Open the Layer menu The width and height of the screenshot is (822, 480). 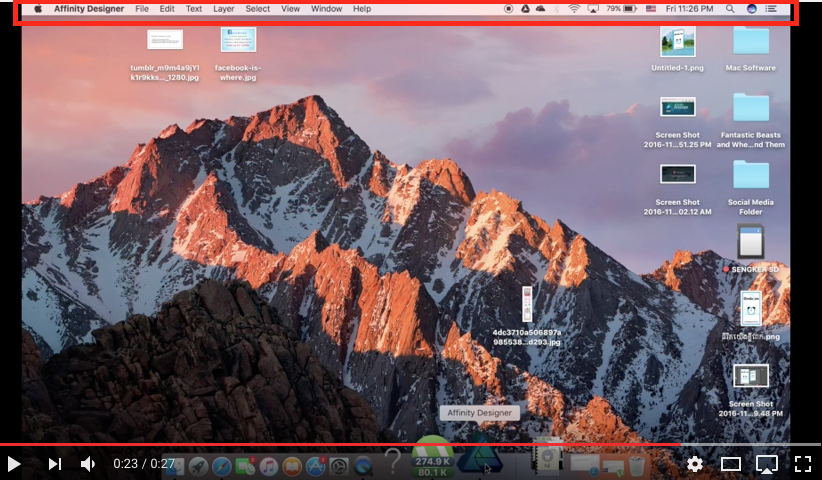224,9
